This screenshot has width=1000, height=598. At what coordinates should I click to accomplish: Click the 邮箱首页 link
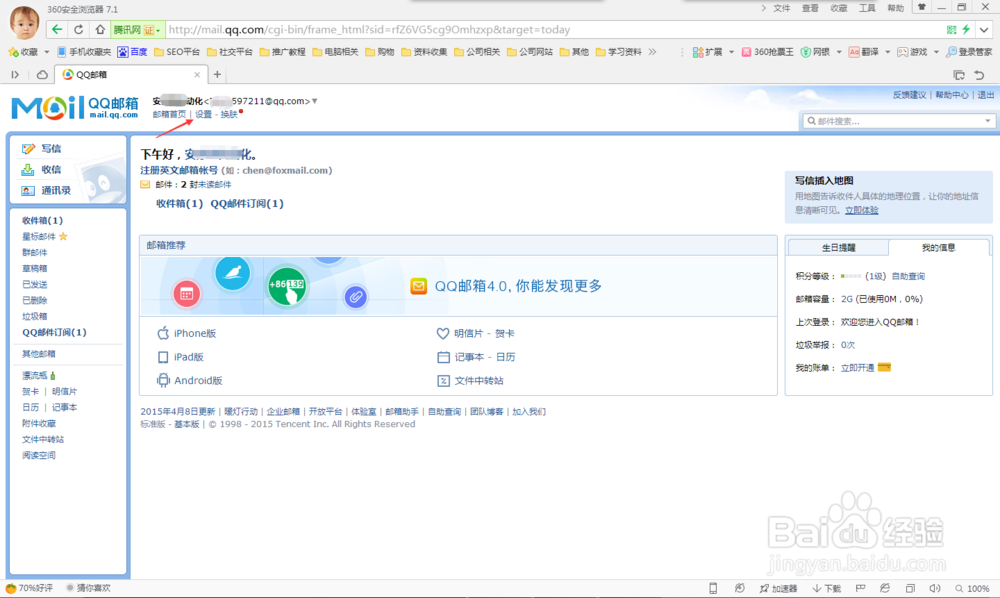[169, 114]
